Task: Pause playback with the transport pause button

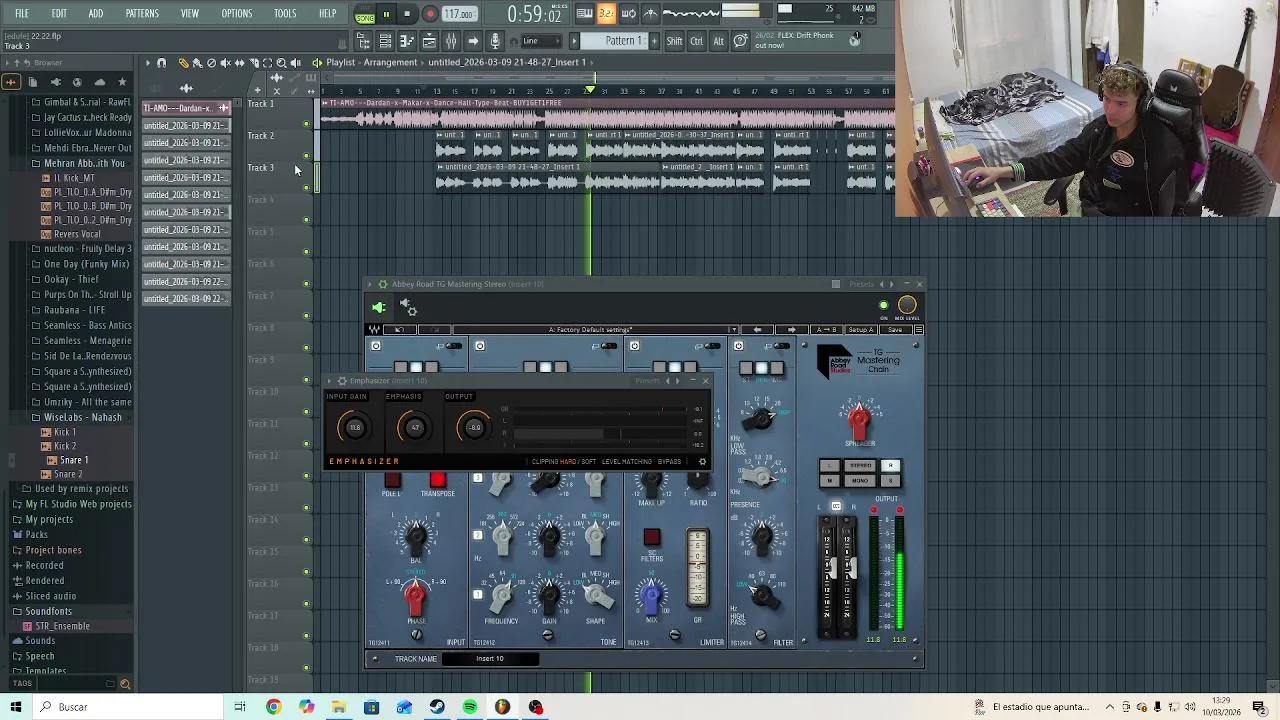Action: [x=386, y=14]
